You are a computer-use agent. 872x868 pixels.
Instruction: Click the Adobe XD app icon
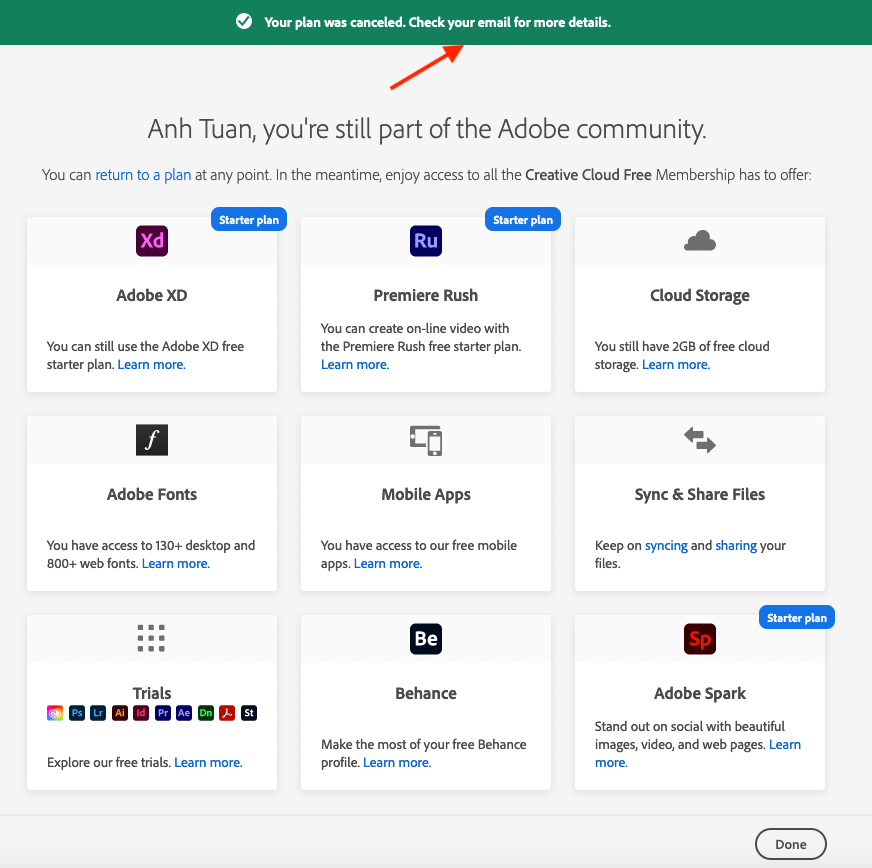(x=152, y=241)
